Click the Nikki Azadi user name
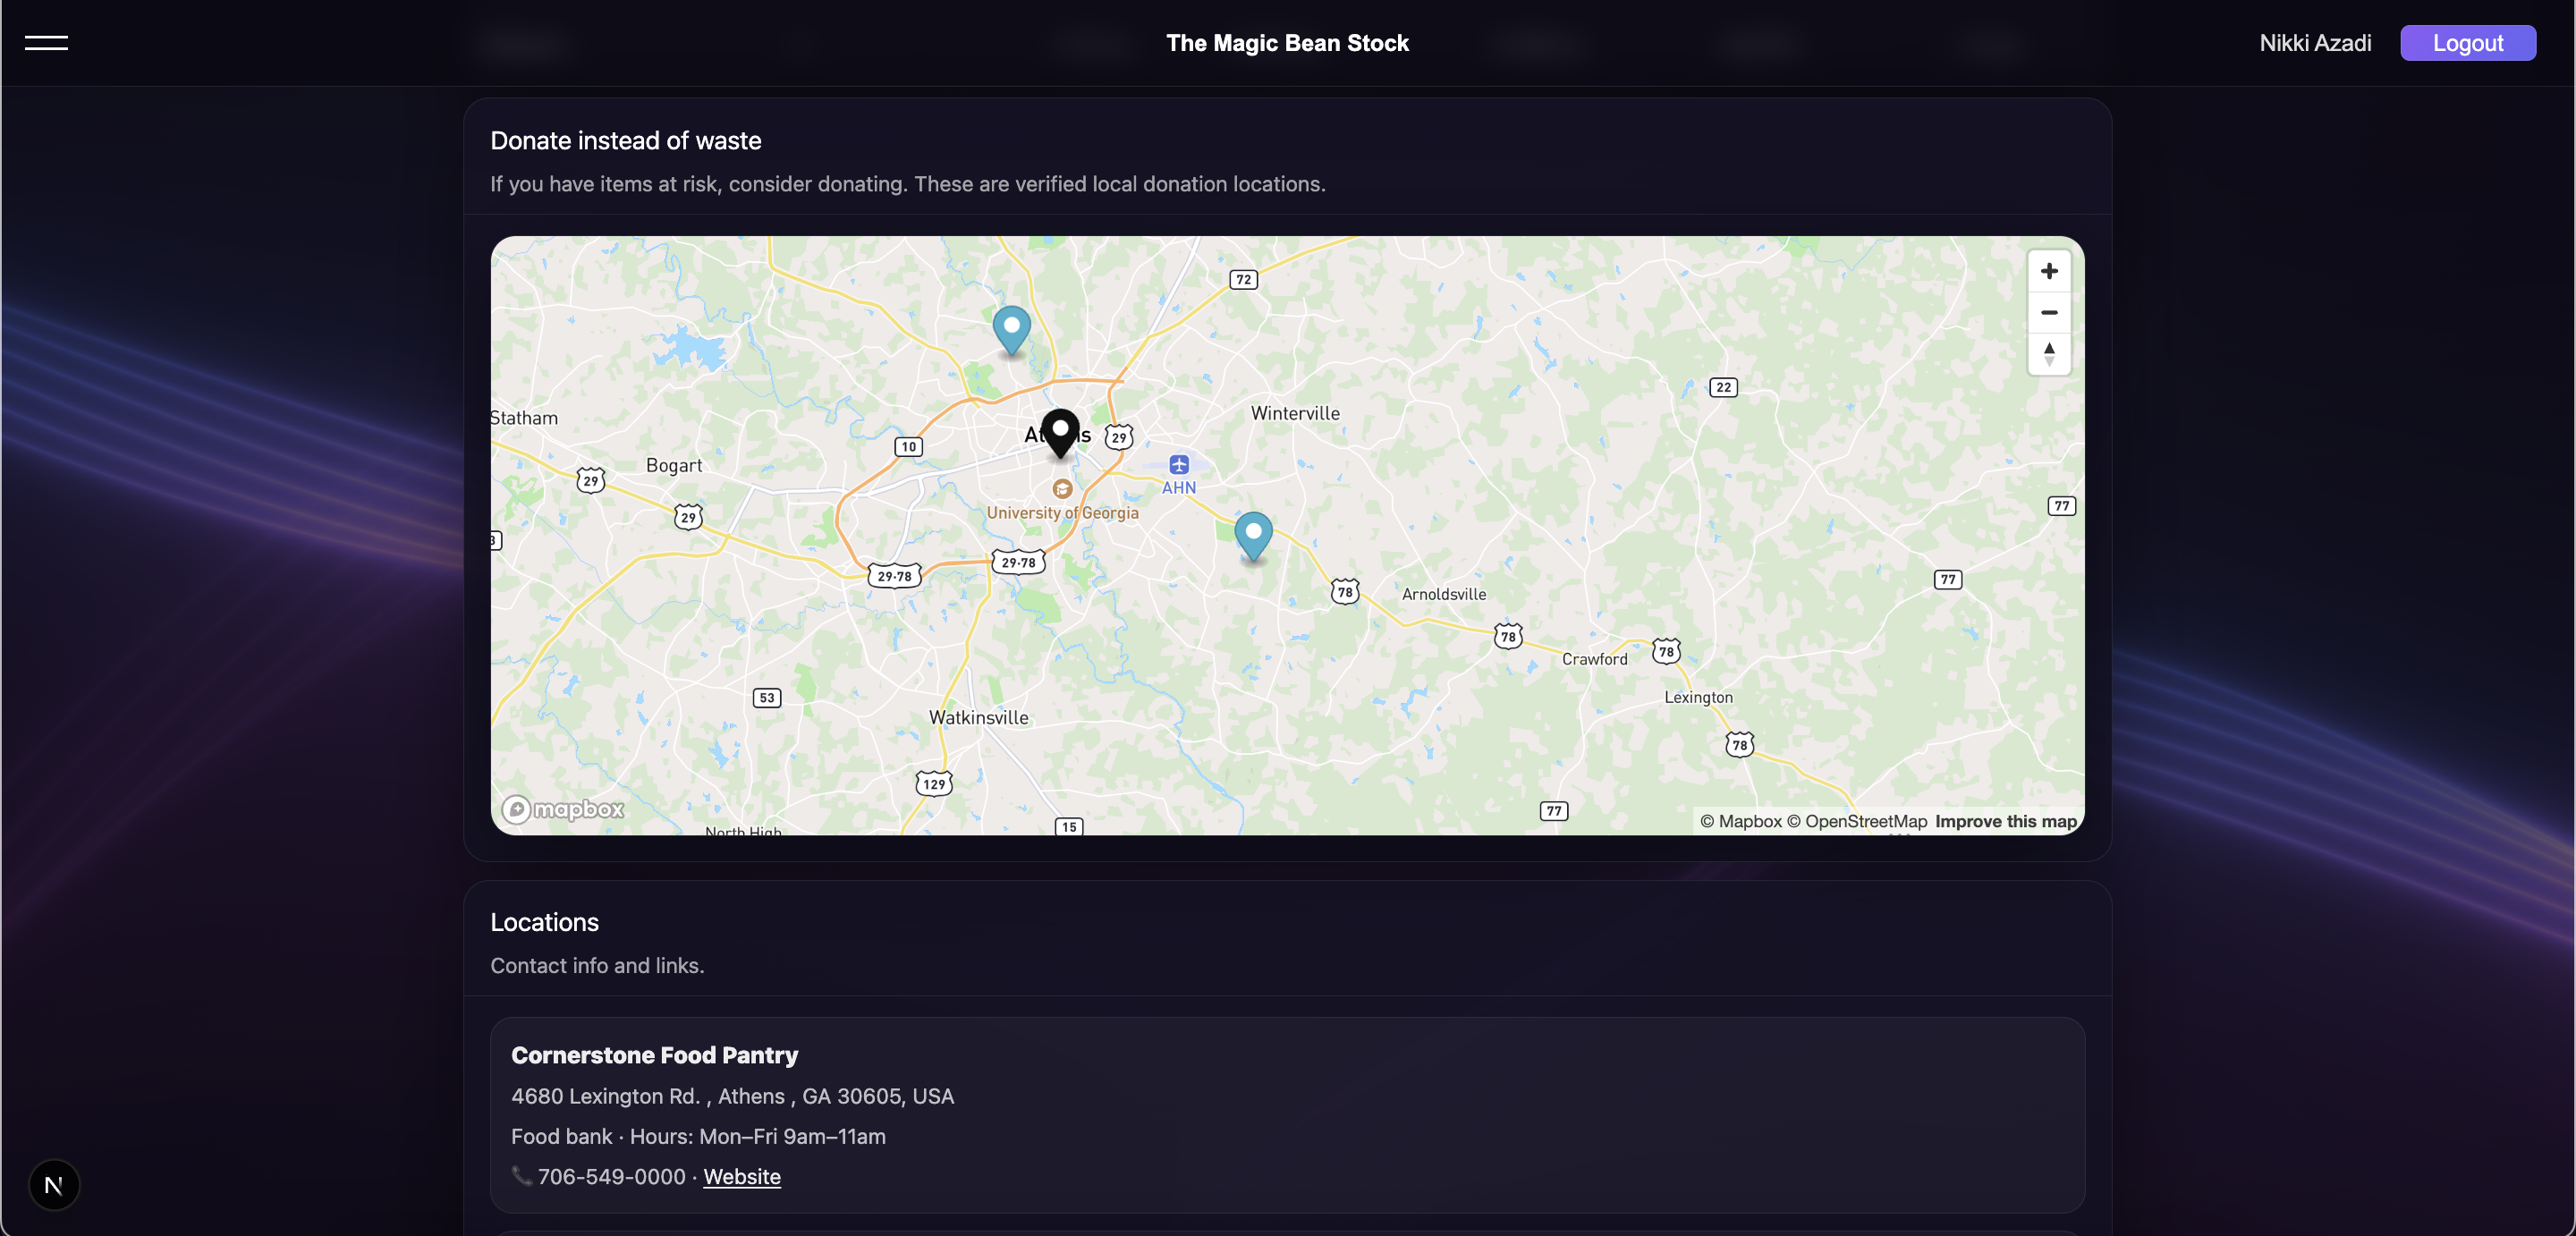The height and width of the screenshot is (1236, 2576). coord(2314,43)
